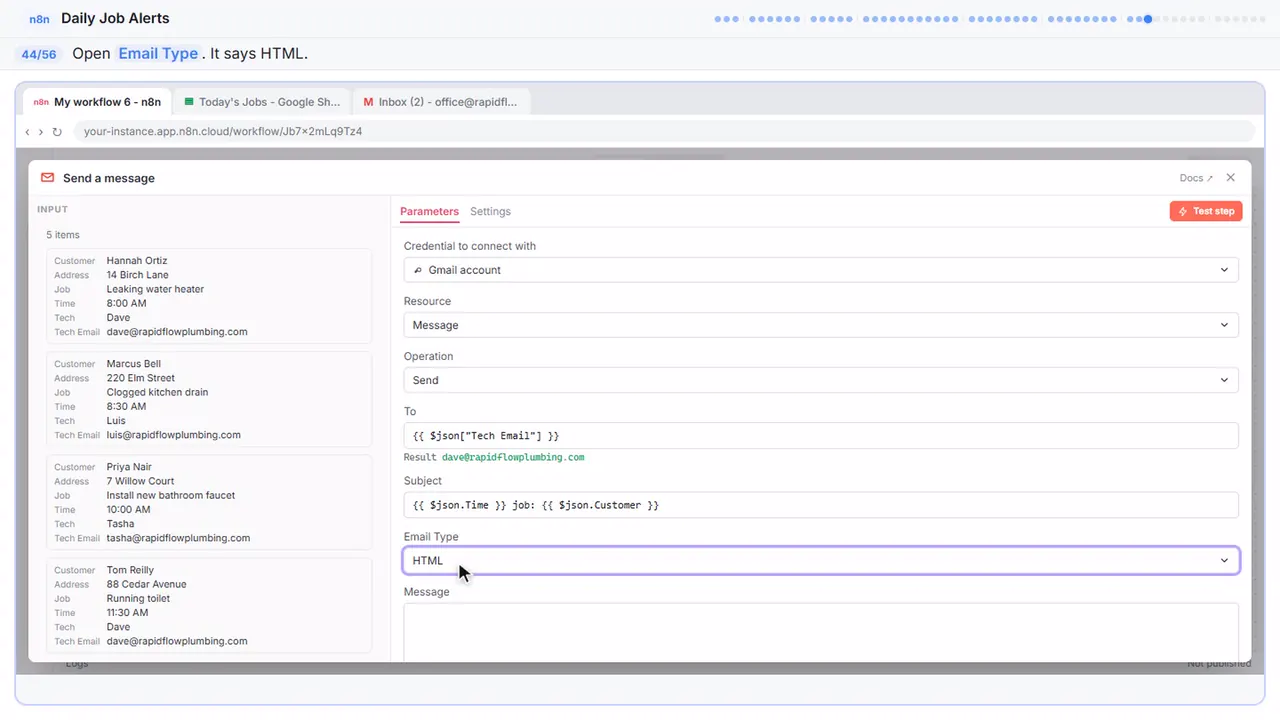Open the Today's Jobs Google Sheets tab

pos(262,102)
